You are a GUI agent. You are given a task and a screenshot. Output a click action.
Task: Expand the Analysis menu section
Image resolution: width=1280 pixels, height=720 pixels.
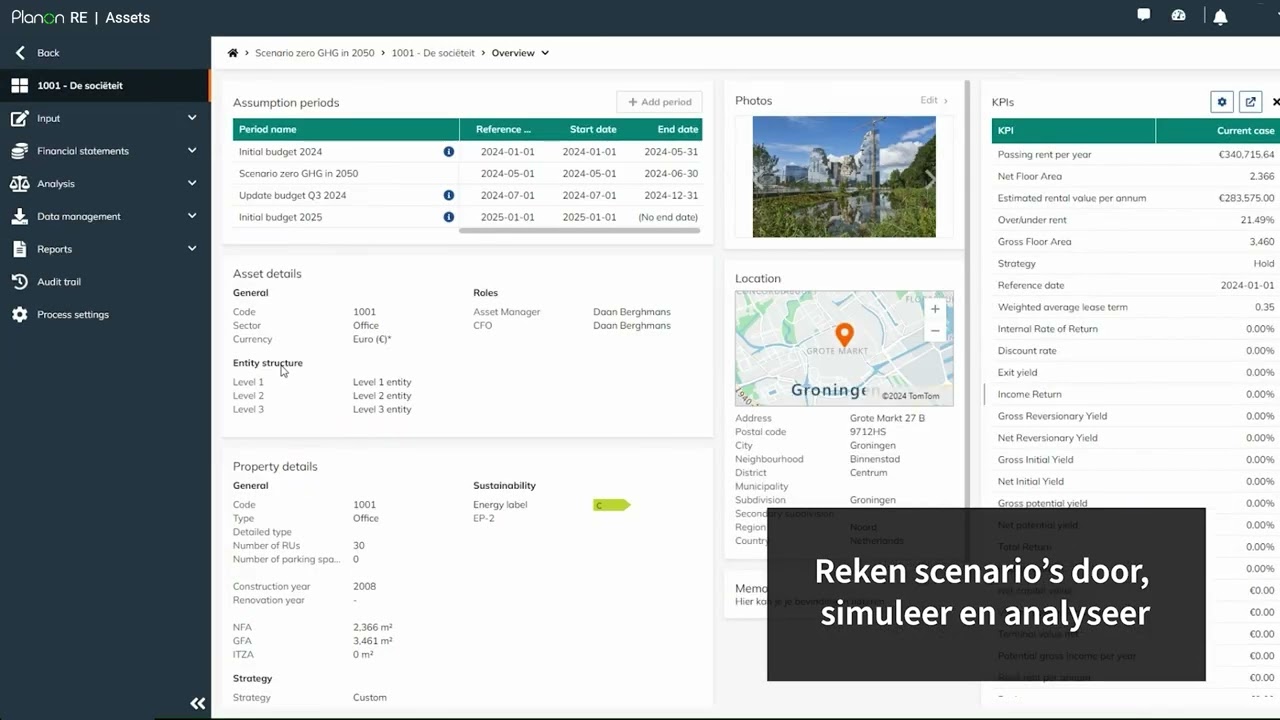pyautogui.click(x=192, y=184)
